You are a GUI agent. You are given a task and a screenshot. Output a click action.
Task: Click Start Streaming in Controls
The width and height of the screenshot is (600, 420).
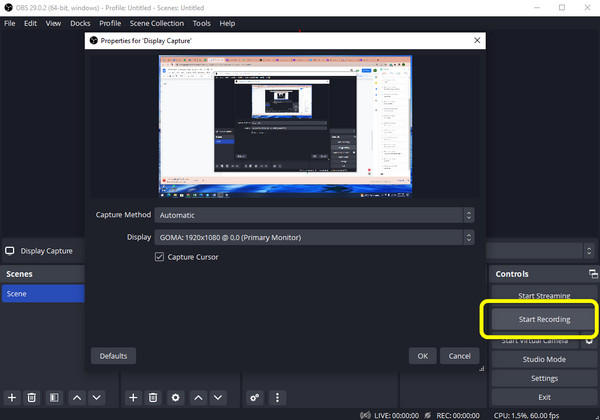[544, 294]
